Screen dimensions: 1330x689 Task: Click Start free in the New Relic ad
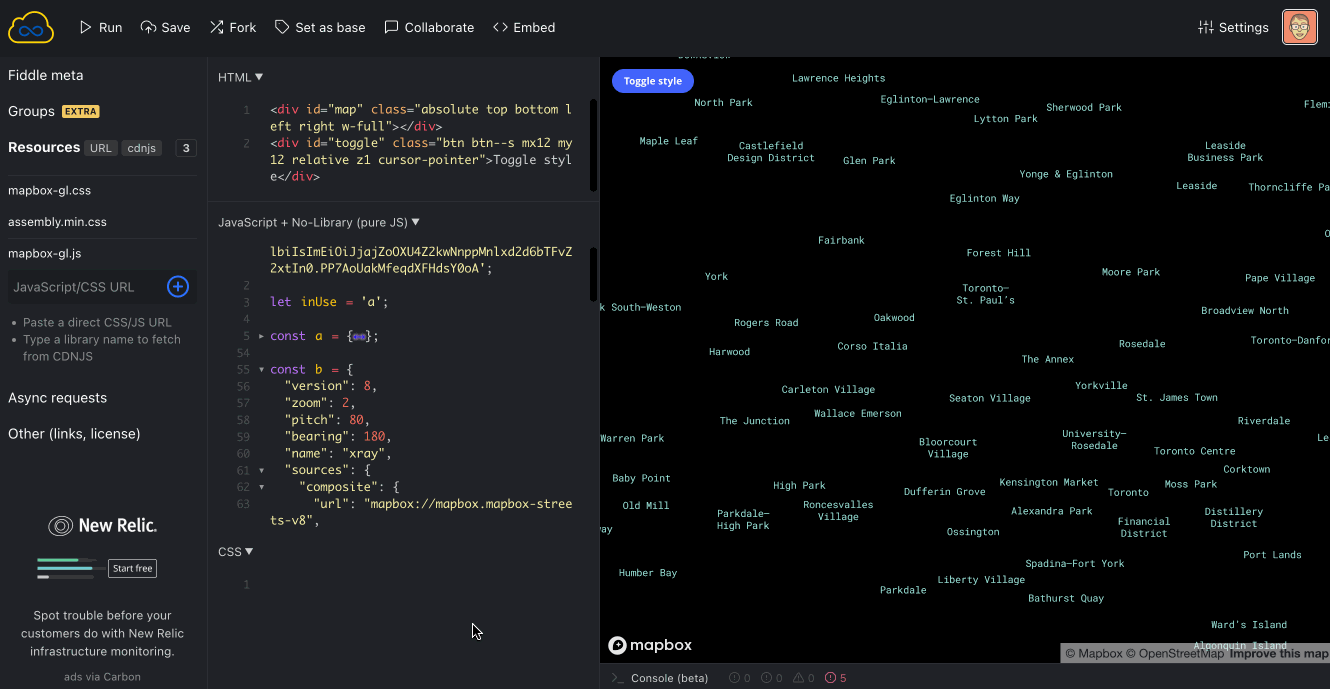pyautogui.click(x=131, y=568)
